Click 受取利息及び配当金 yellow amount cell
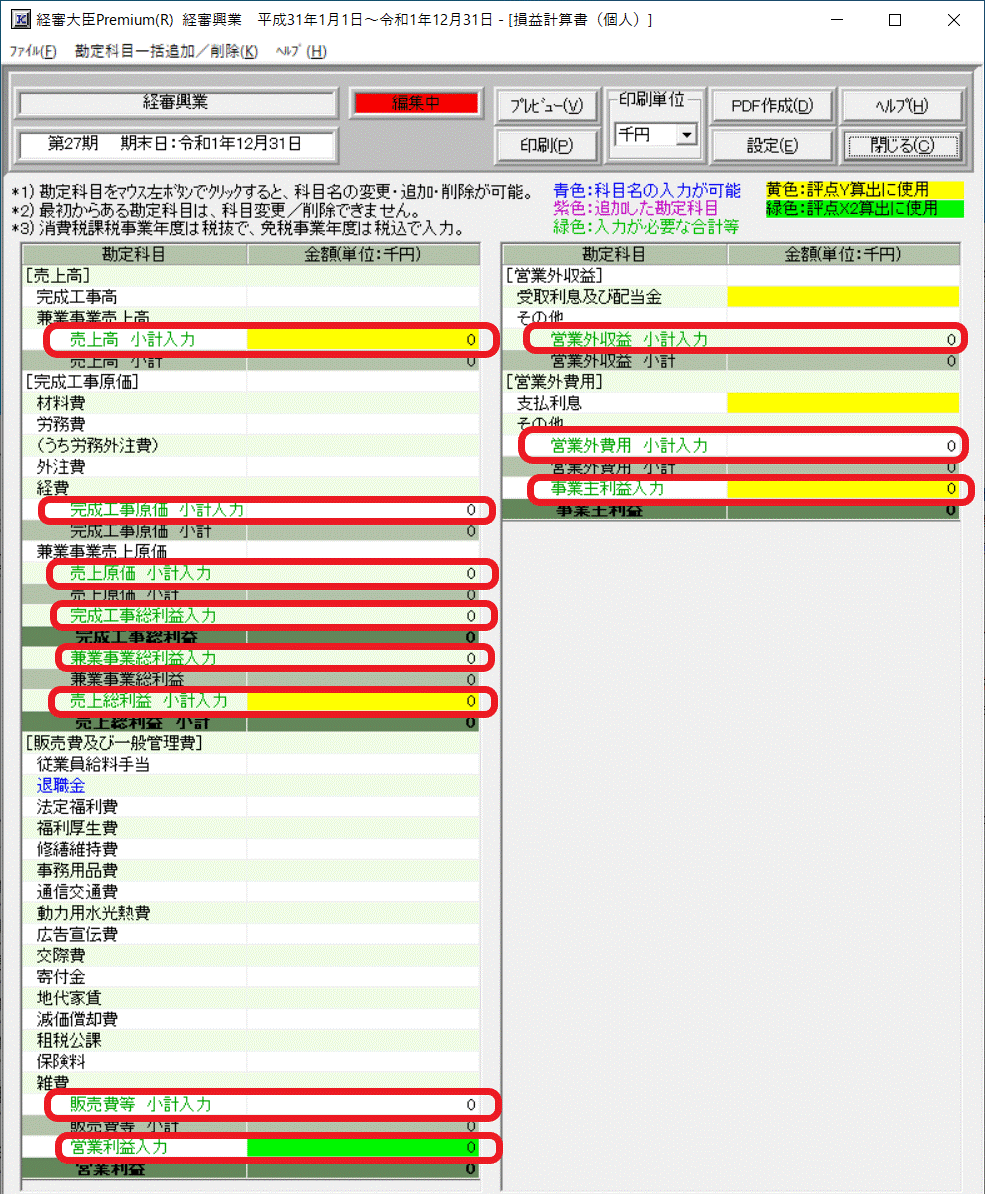985x1194 pixels. click(843, 297)
